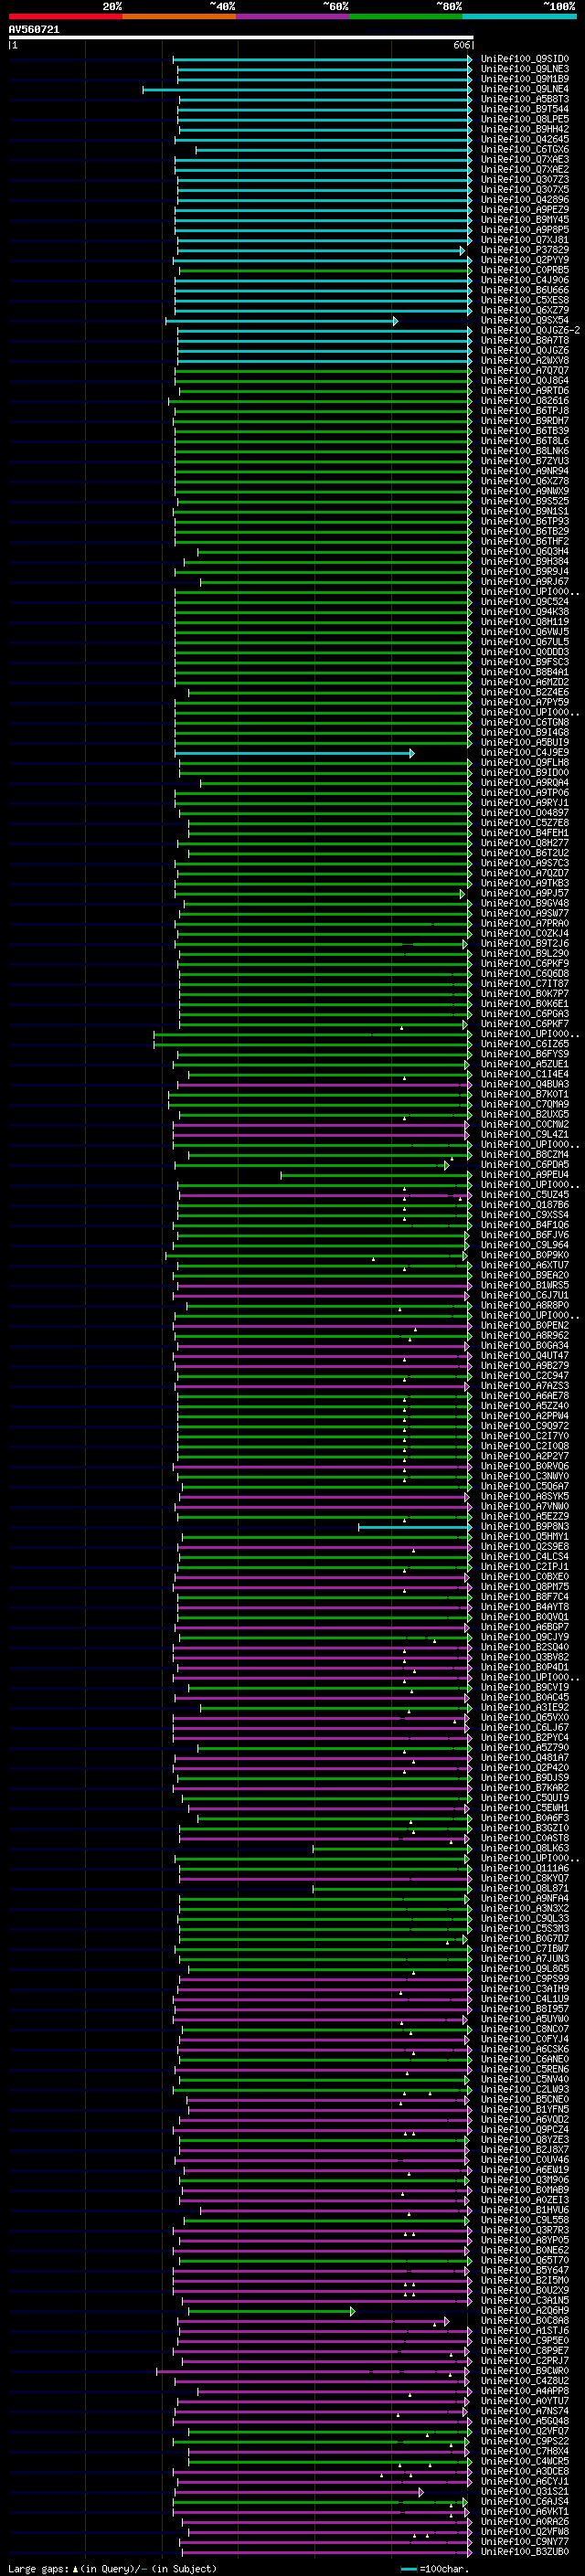585x2576 pixels.
Task: Click the purple alignment bar for Q31S21
Action: click(x=300, y=2492)
